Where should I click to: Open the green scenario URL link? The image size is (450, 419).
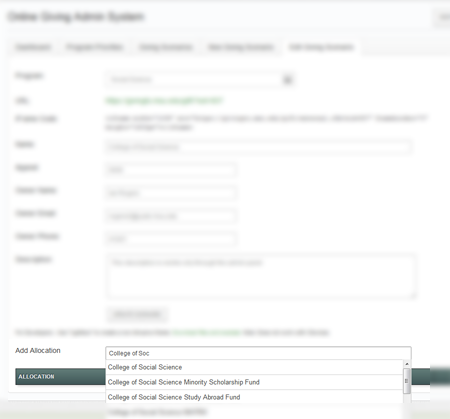pos(164,101)
